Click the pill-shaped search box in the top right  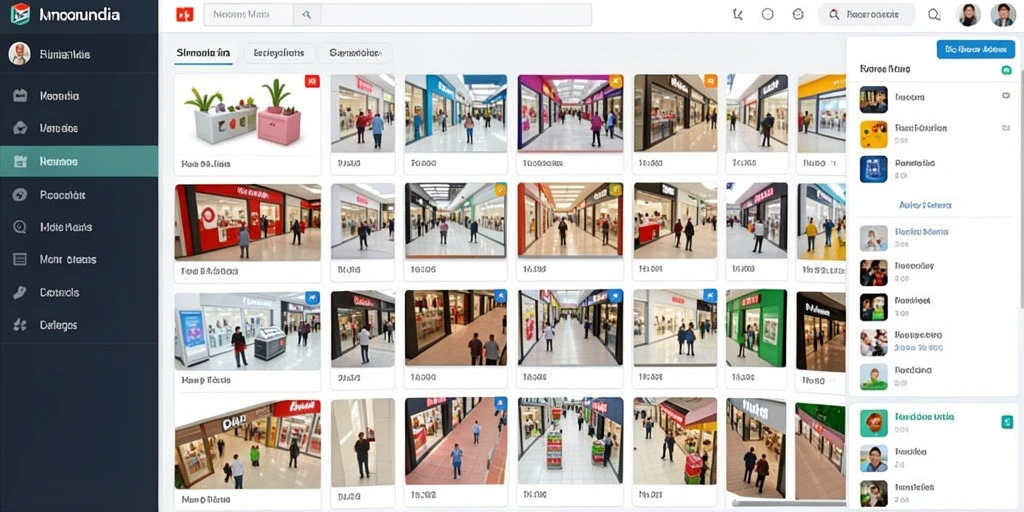click(867, 14)
